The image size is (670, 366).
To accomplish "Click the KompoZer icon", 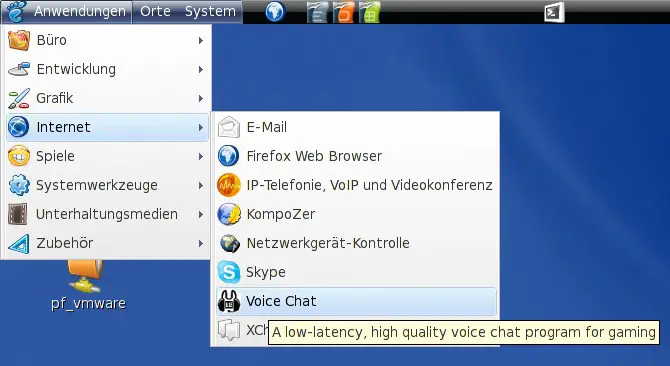I will (229, 214).
